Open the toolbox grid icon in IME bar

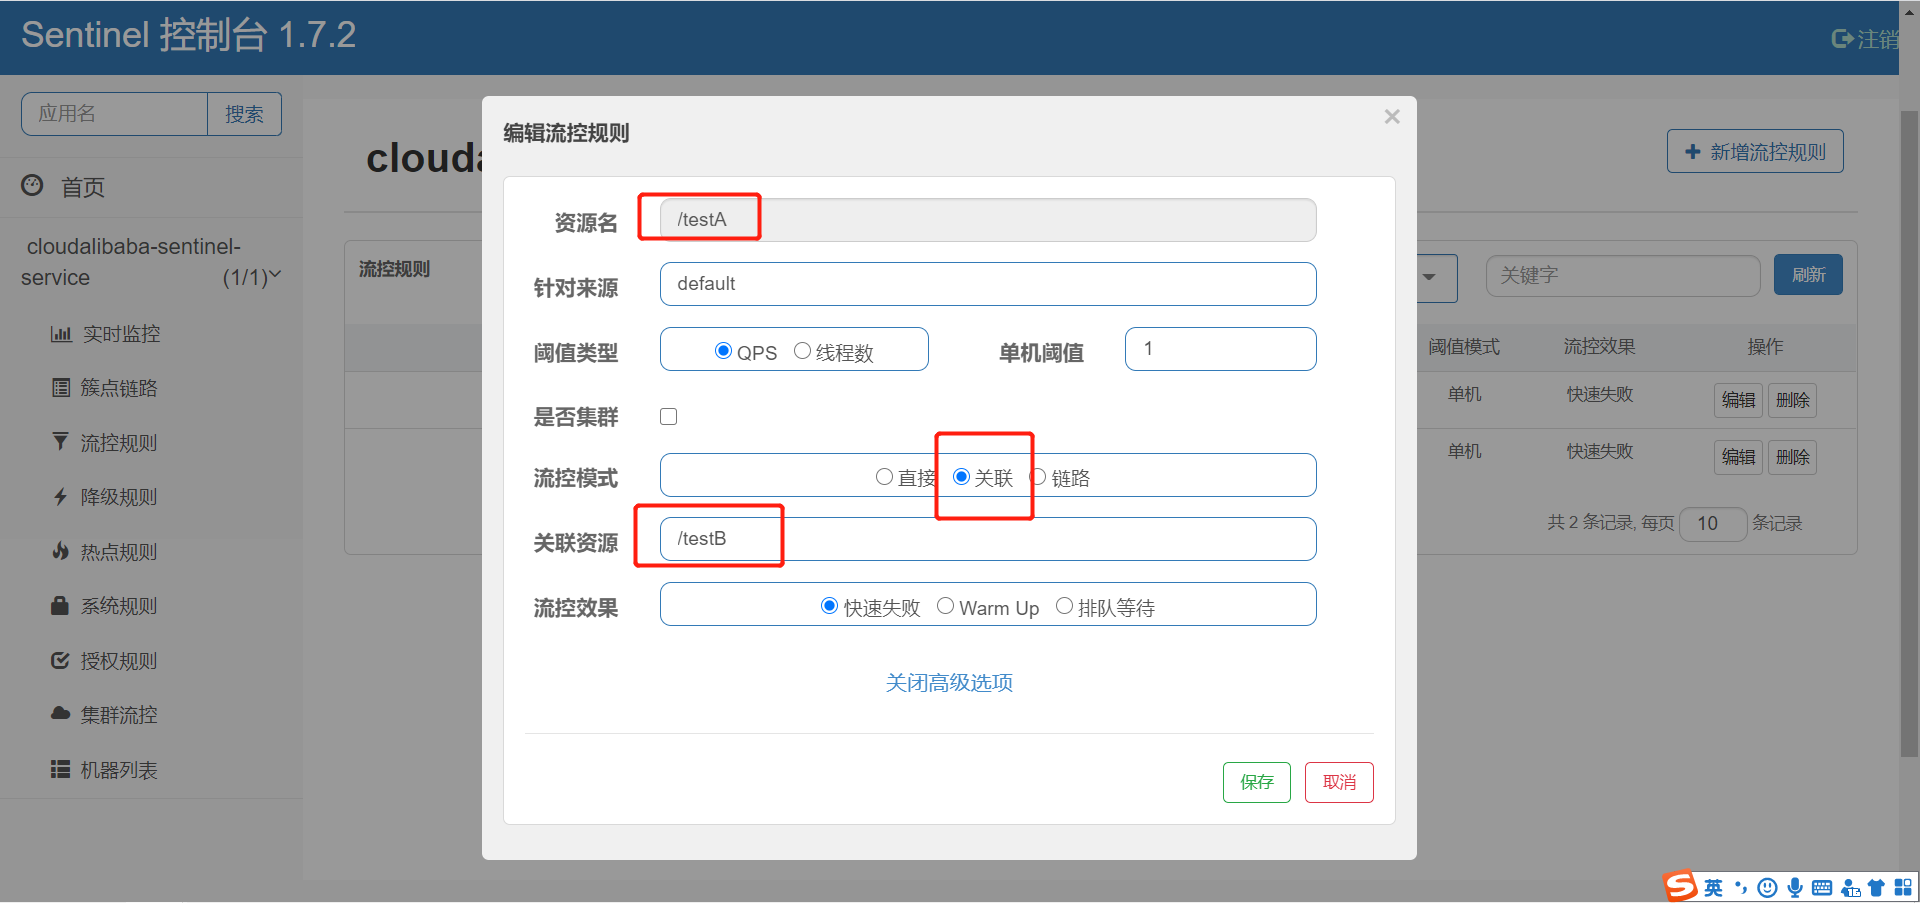1902,888
